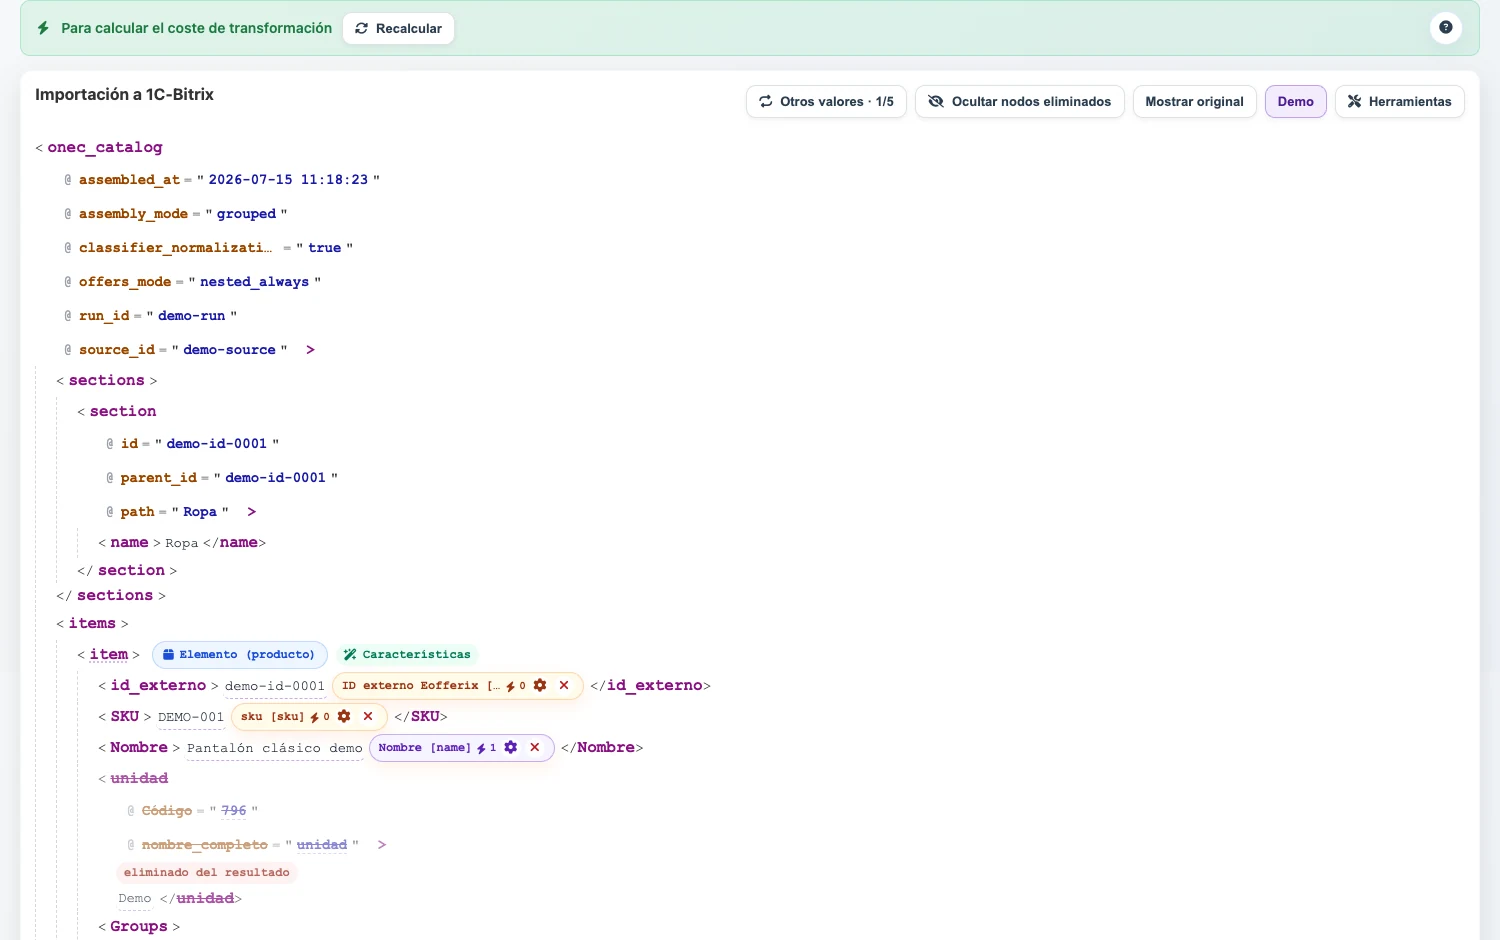Click the Importación a 1C-Bitrix heading

click(x=124, y=94)
